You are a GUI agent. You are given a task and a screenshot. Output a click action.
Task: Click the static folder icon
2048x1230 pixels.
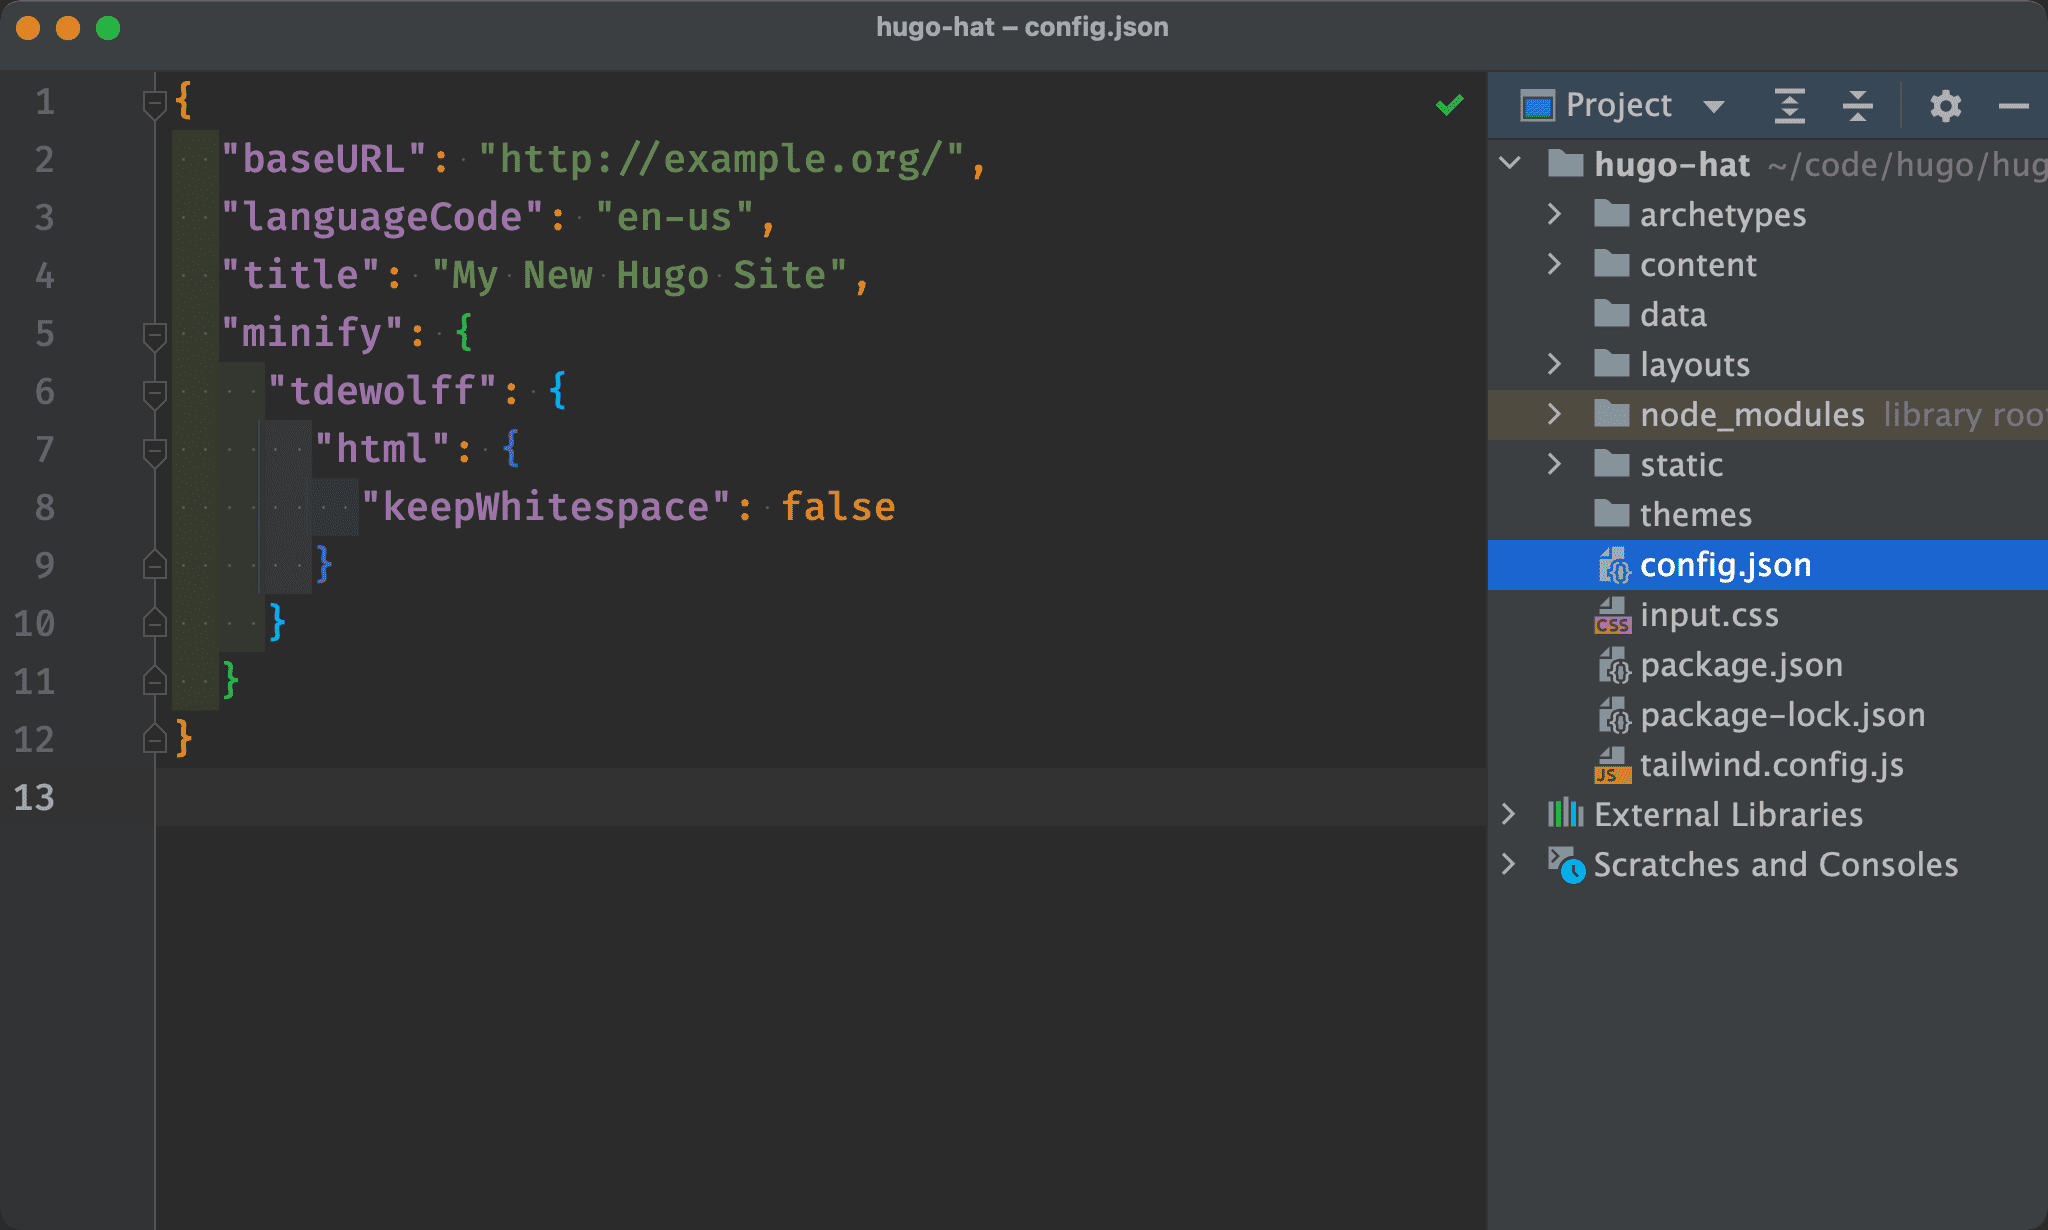(x=1611, y=463)
